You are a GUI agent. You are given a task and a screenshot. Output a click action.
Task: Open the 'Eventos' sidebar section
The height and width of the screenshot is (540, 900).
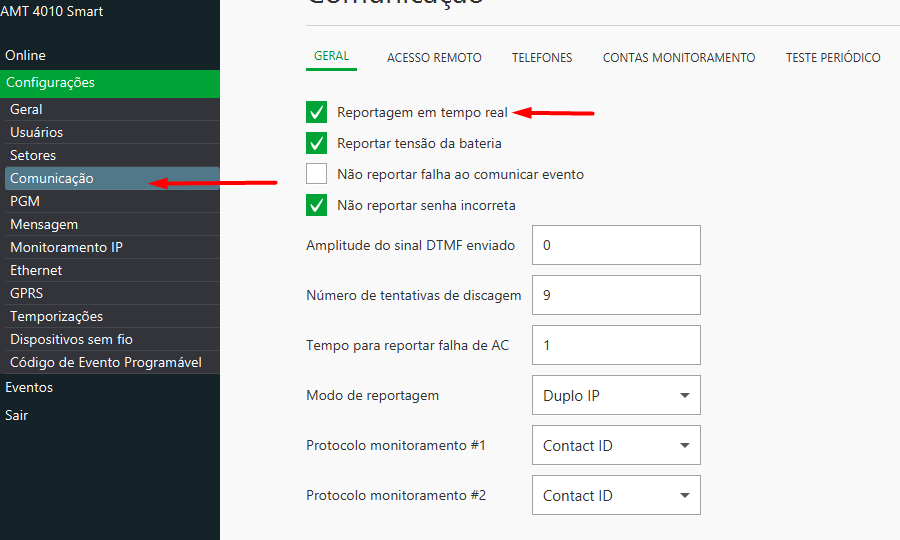pos(29,387)
